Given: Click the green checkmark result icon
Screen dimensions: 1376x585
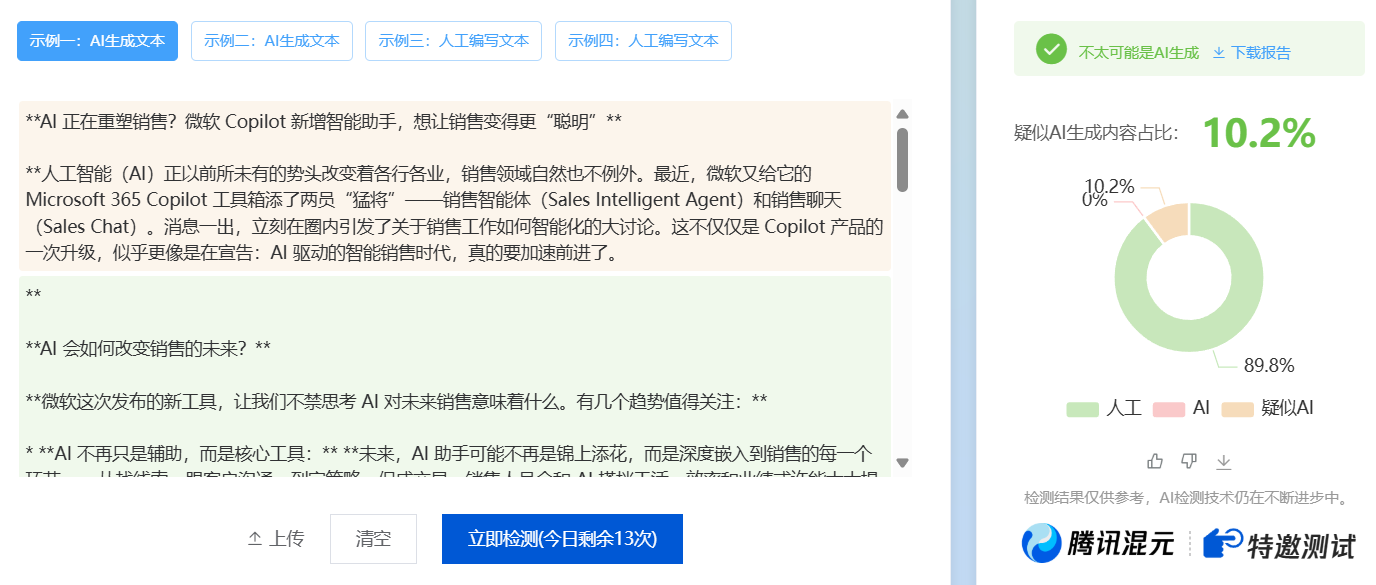Looking at the screenshot, I should (x=1051, y=49).
